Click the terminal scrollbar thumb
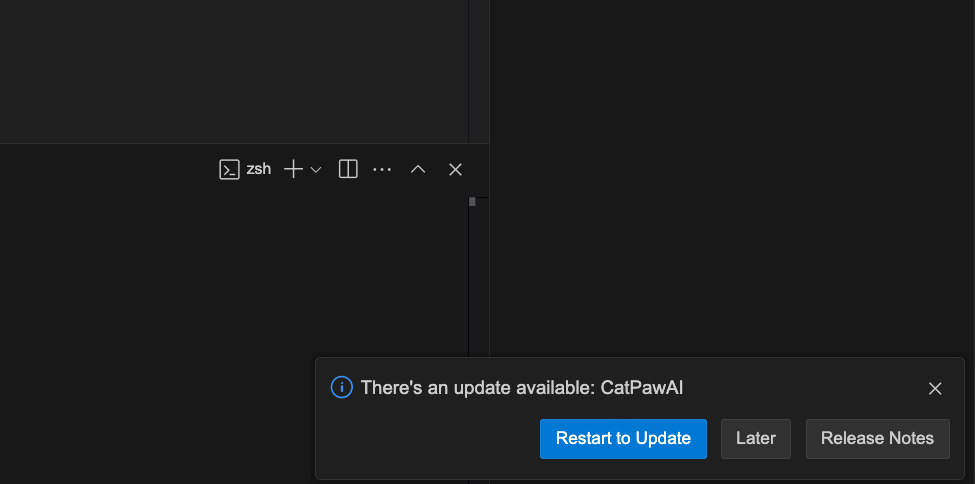975x484 pixels. tap(472, 202)
